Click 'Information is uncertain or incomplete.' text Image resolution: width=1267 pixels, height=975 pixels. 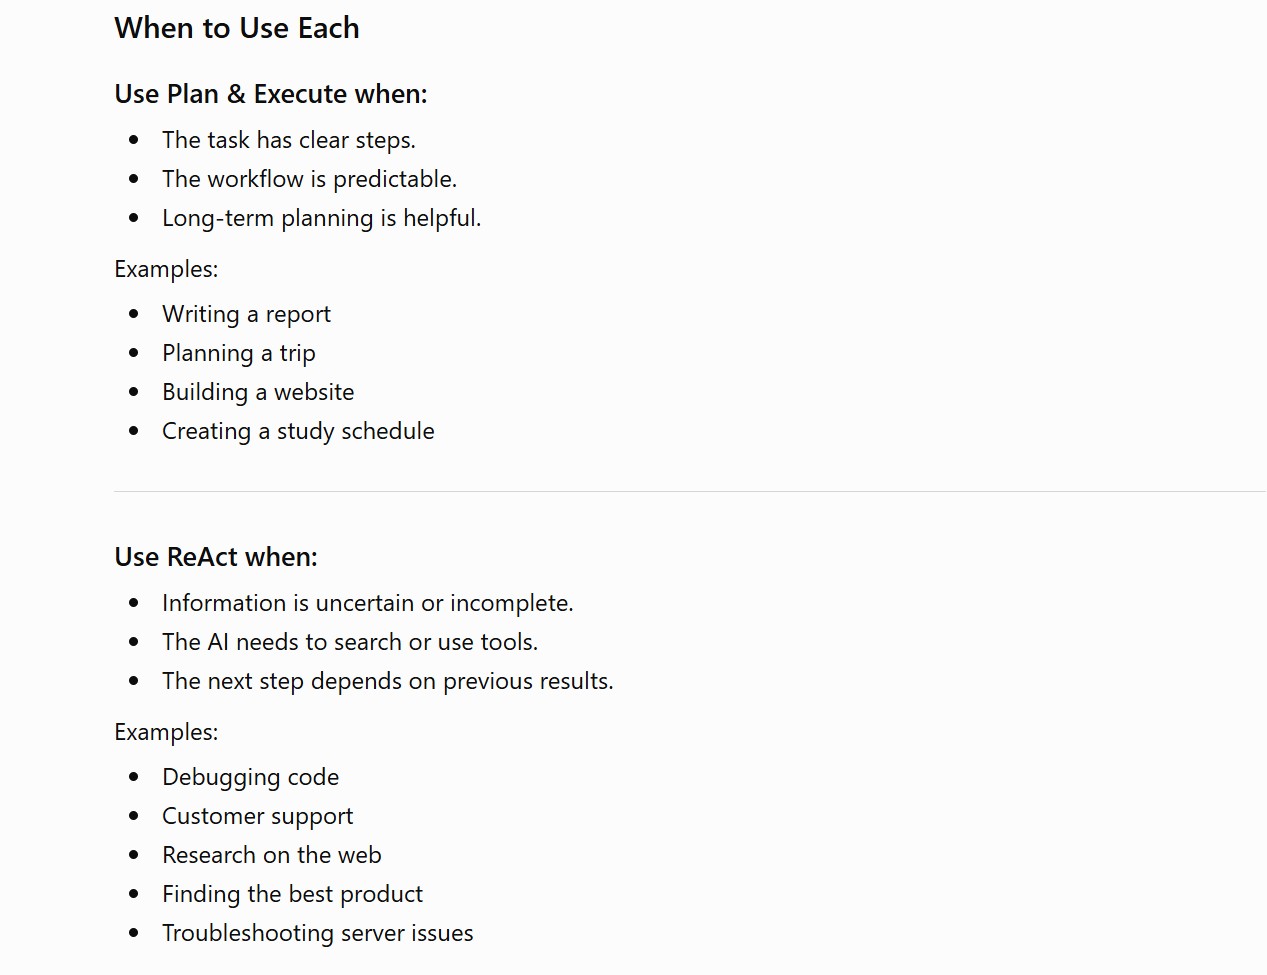click(x=368, y=603)
